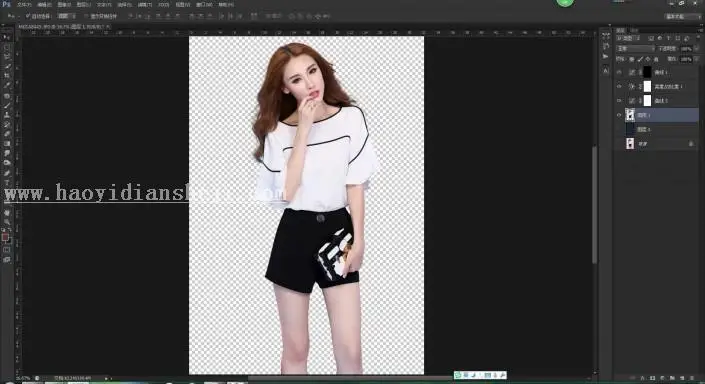Click the foreground color swatch
Image resolution: width=705 pixels, height=384 pixels.
[x=5, y=237]
